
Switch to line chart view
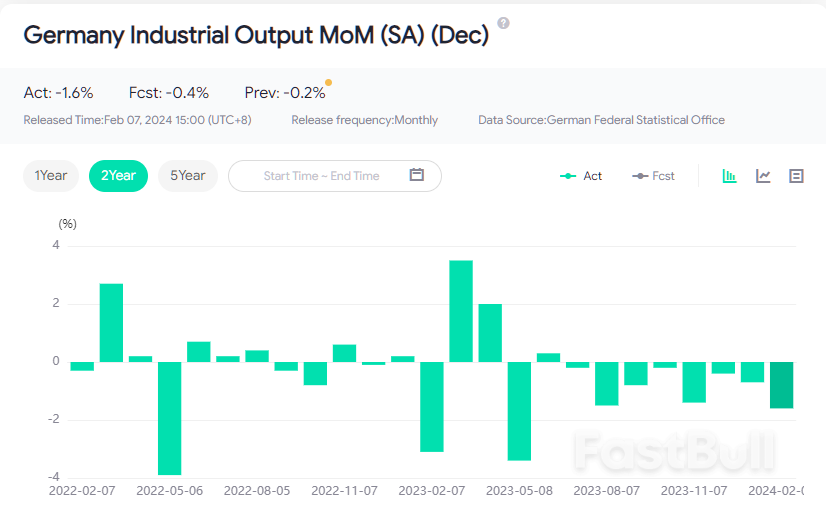pyautogui.click(x=763, y=176)
